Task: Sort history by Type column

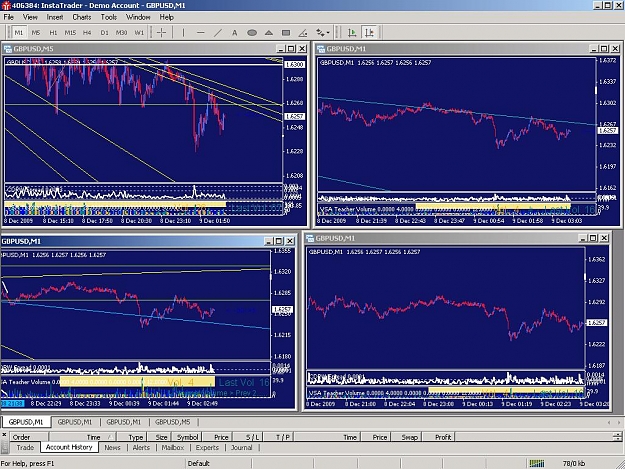Action: pos(132,437)
